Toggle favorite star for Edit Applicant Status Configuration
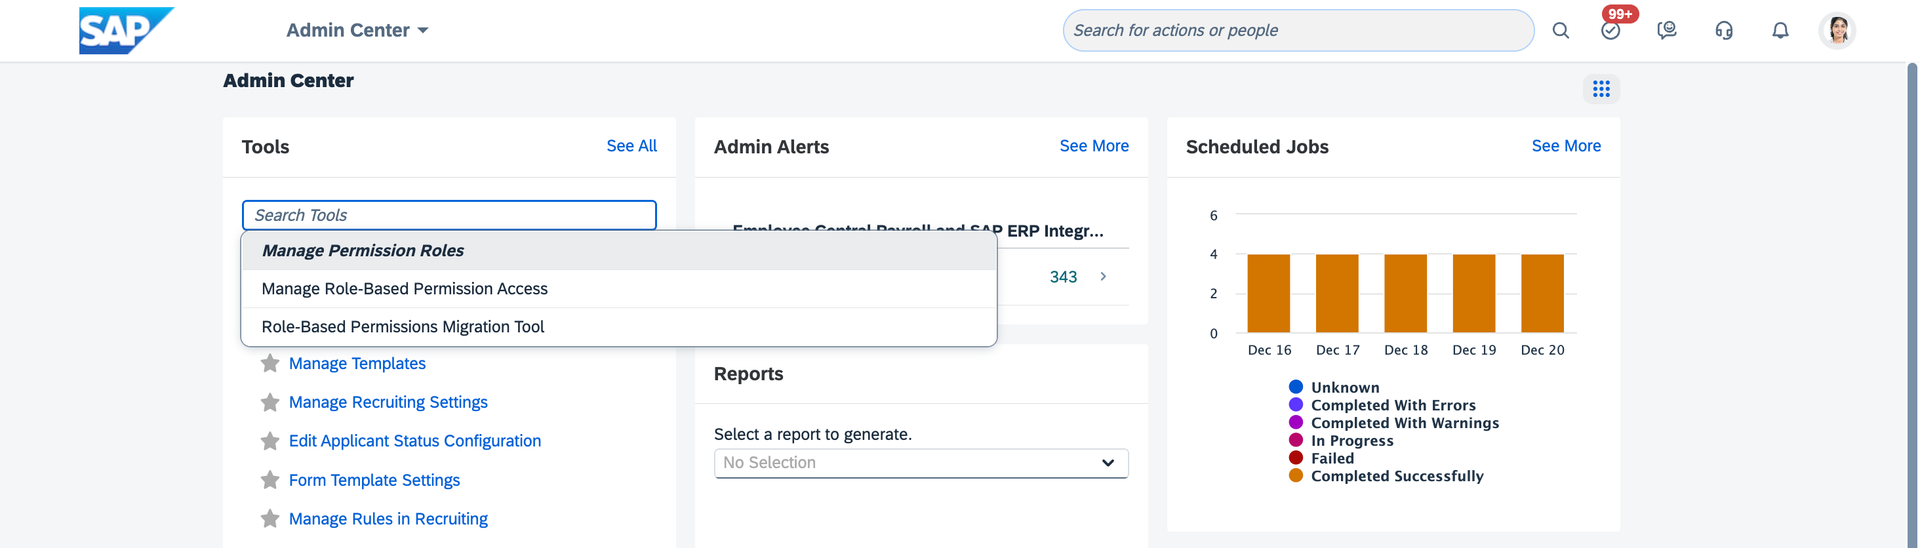 pos(270,441)
